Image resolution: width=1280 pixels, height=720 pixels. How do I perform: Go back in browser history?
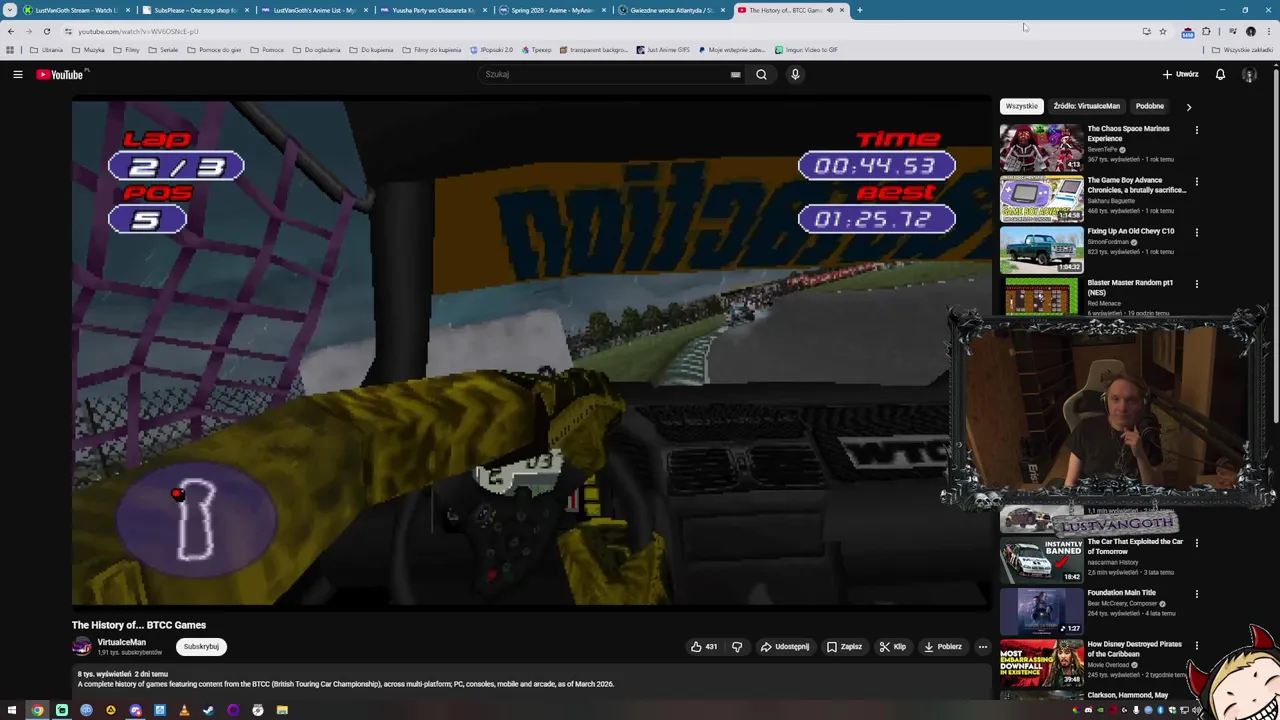11,31
